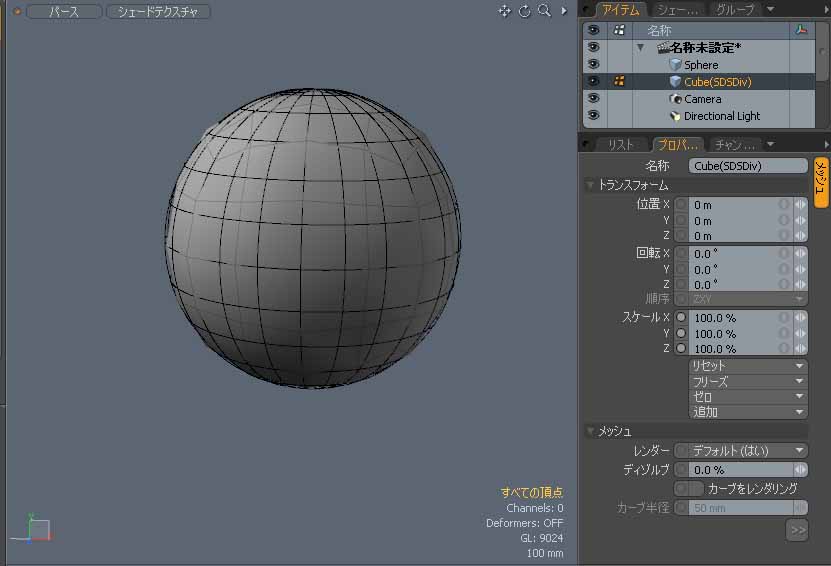Viewport: 831px width, 566px height.
Task: Click the Directional Light item icon
Action: pyautogui.click(x=675, y=116)
